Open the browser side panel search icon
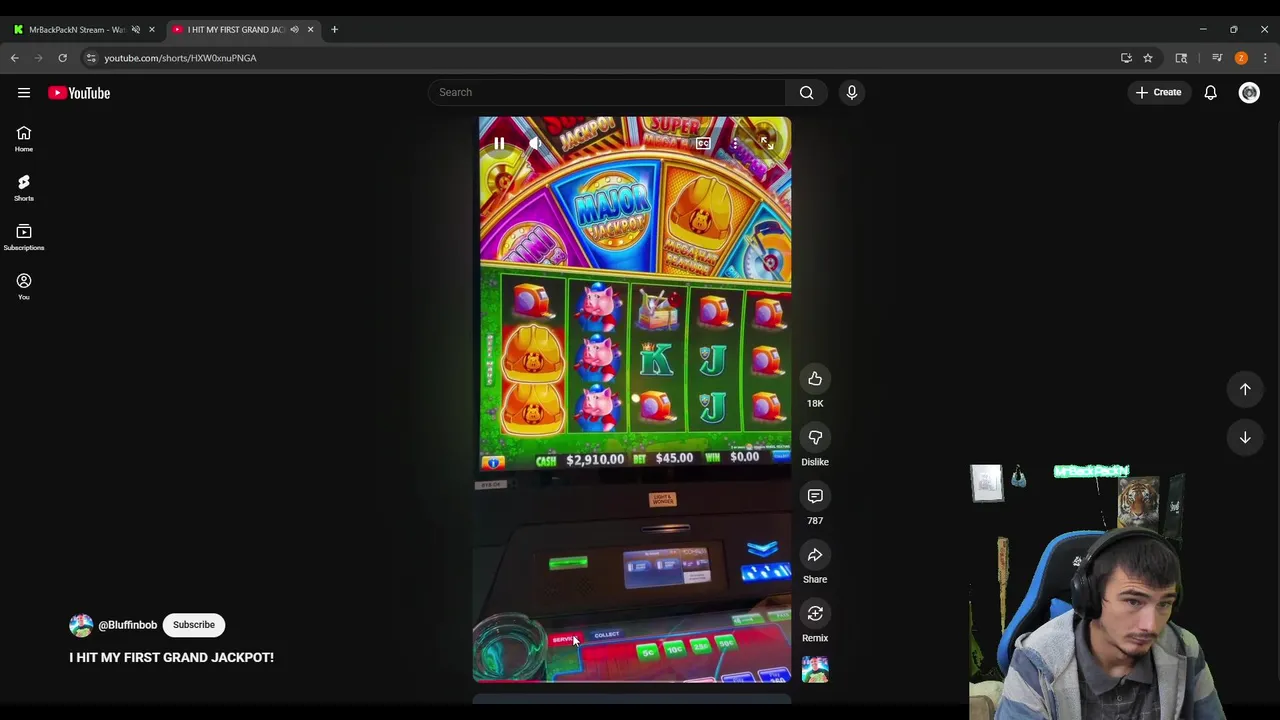The image size is (1280, 720). (x=1181, y=58)
